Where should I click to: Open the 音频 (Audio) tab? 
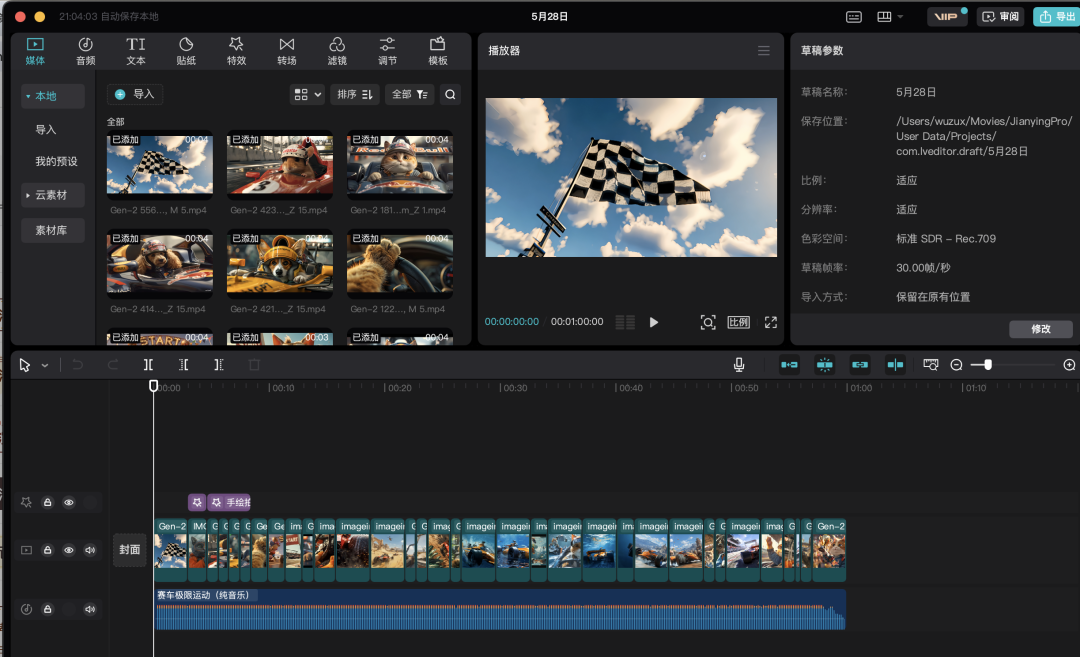coord(85,51)
